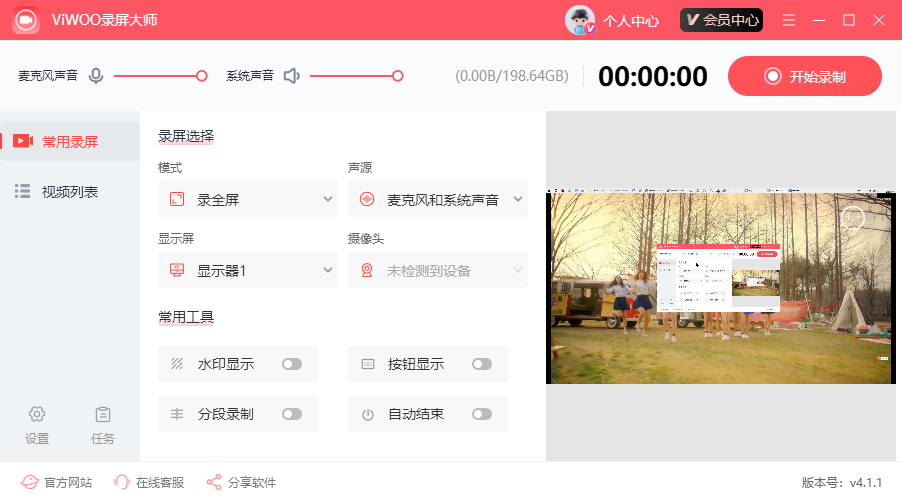The height and width of the screenshot is (502, 902).
Task: Click the 录屏选择 section heading
Action: [186, 136]
